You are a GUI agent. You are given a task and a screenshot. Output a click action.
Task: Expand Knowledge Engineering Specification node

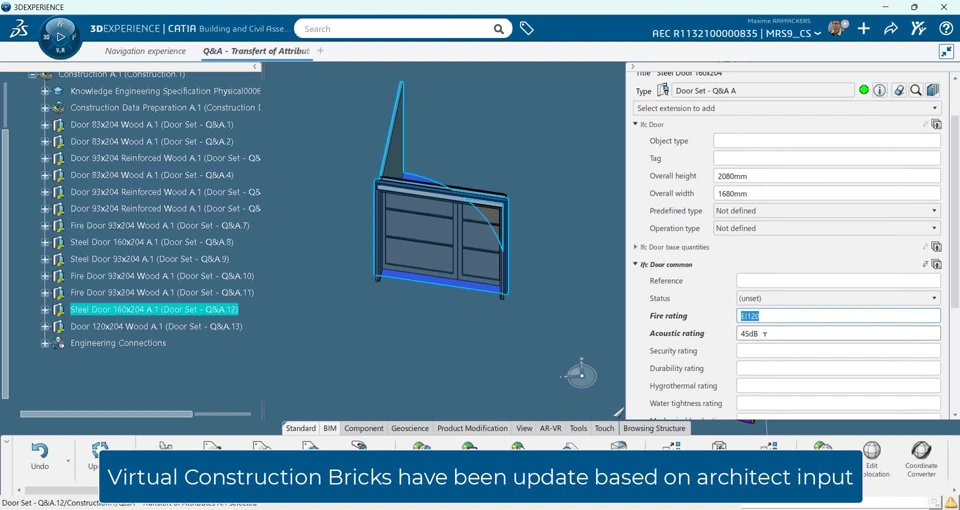click(45, 91)
